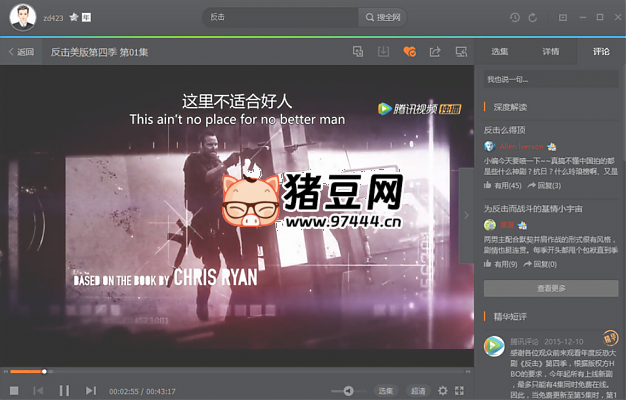Collapse the right side panel arrow
Screen dimensions: 626x400
tap(467, 213)
